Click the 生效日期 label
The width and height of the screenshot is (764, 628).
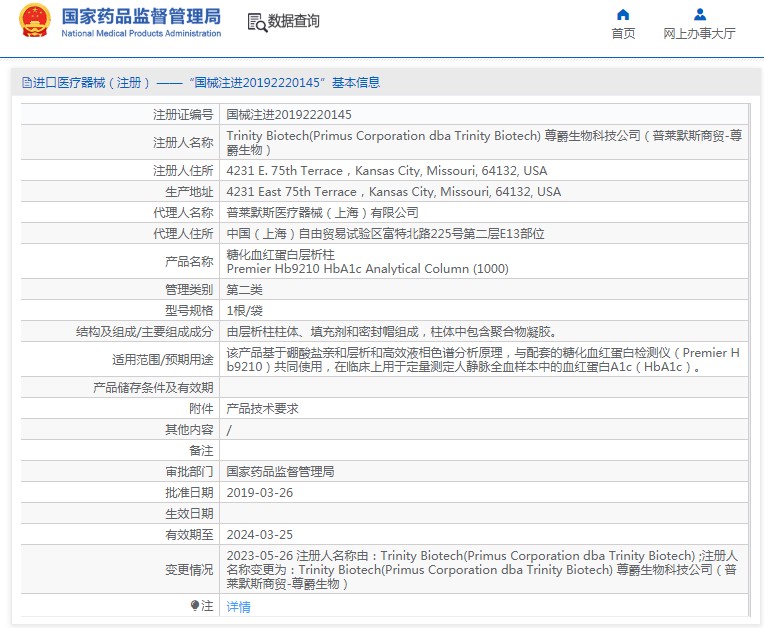click(x=189, y=514)
